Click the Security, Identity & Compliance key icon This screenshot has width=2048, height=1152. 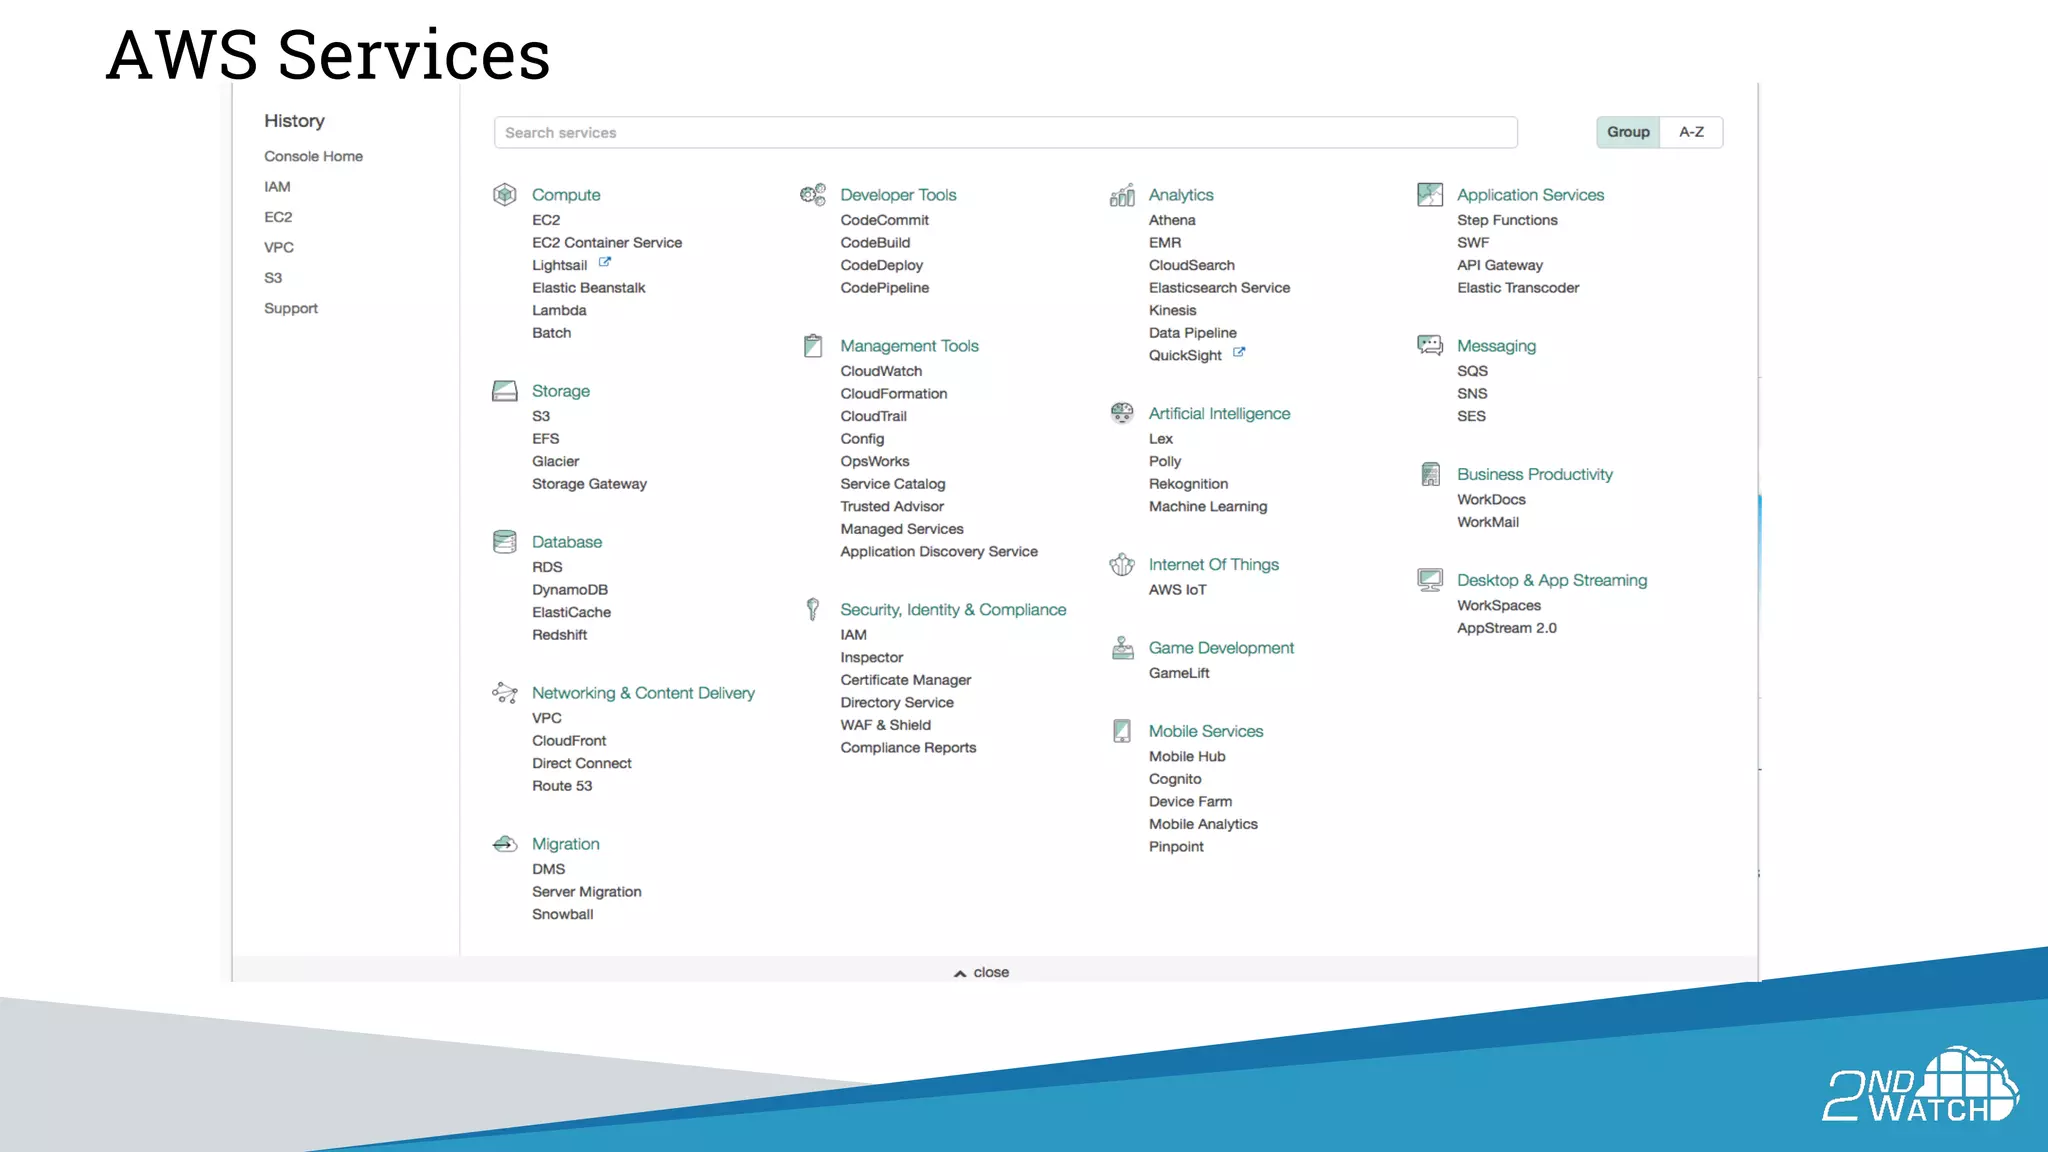(x=813, y=609)
